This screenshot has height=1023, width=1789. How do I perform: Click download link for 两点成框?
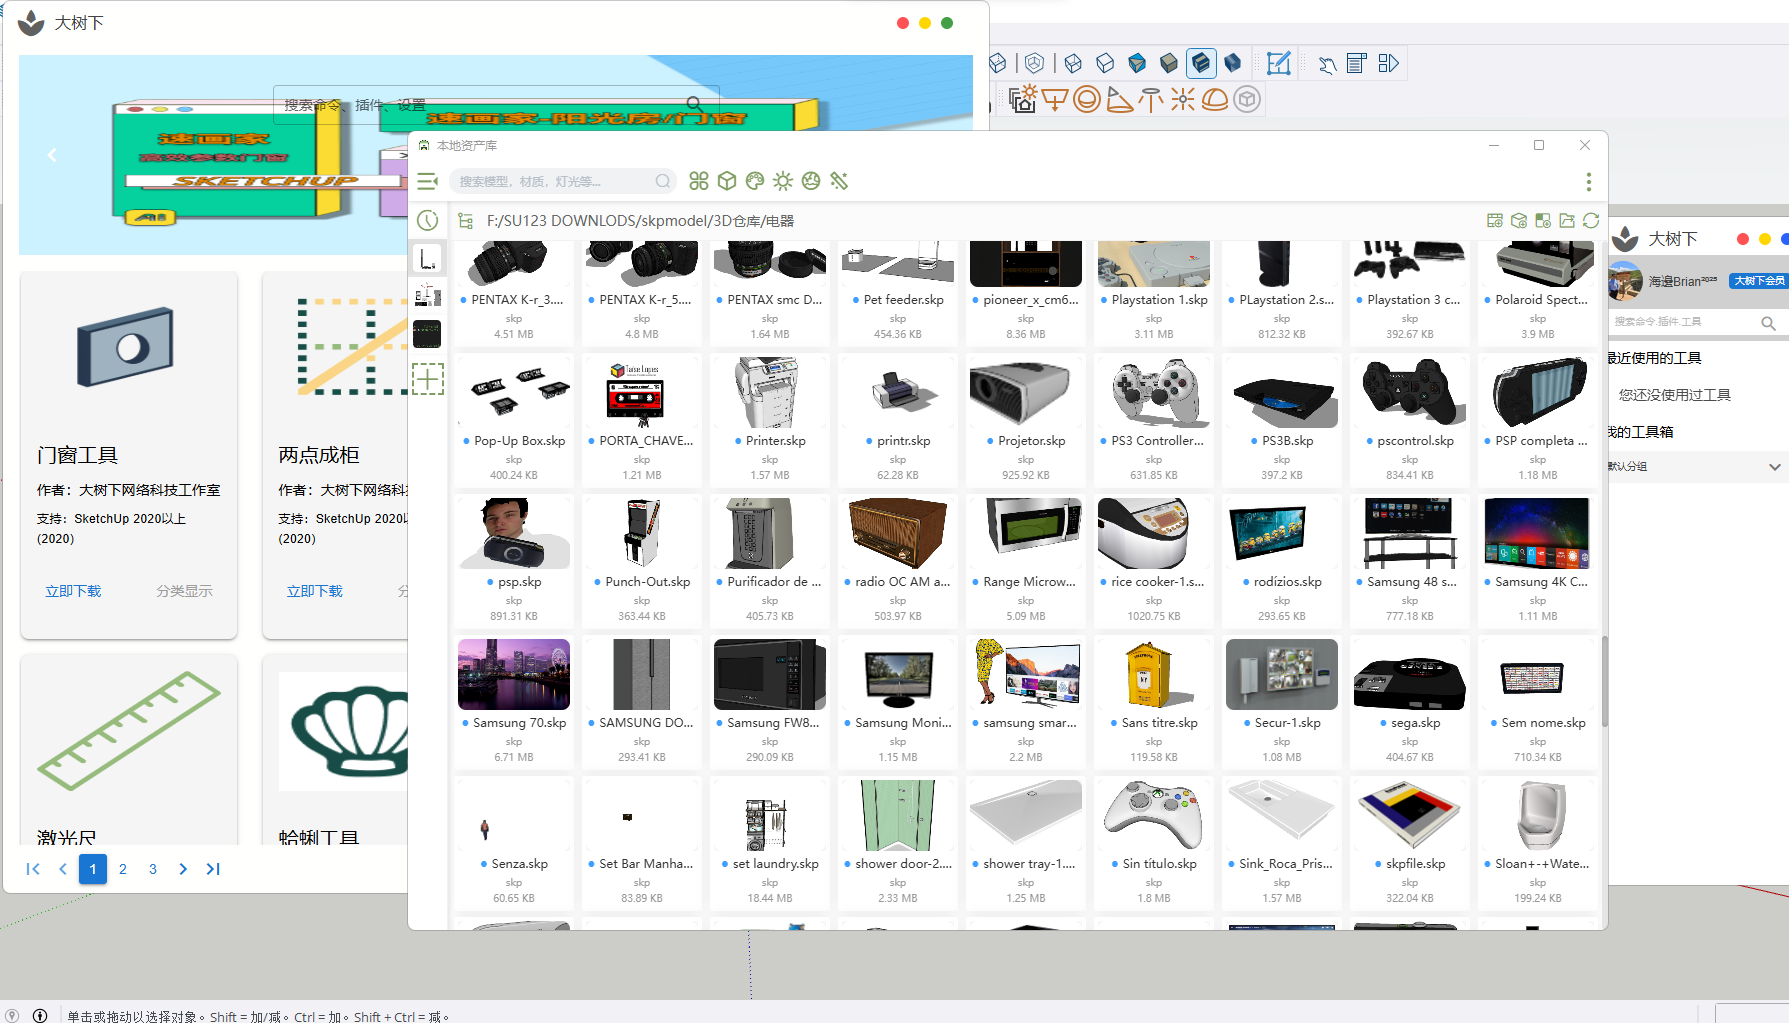pyautogui.click(x=314, y=591)
